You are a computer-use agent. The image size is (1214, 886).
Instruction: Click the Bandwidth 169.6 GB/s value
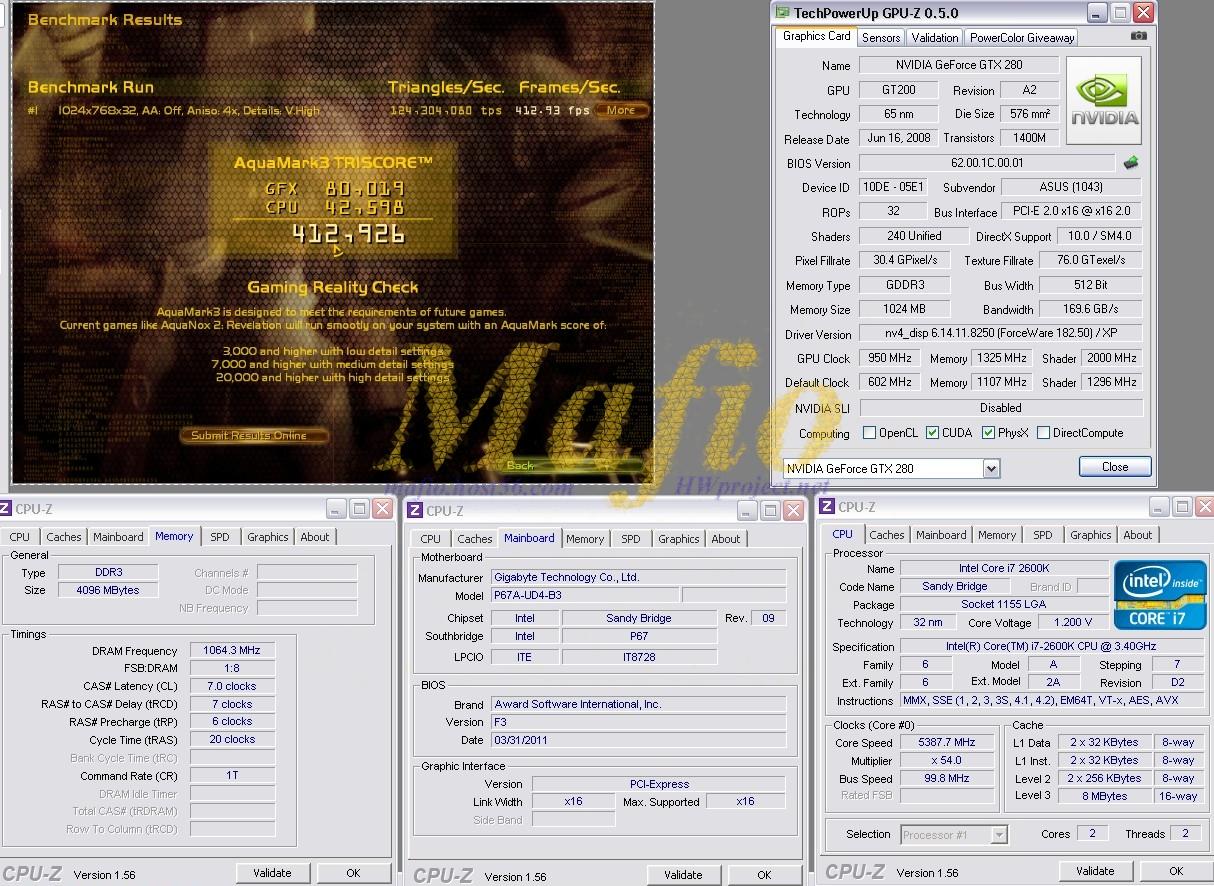[x=1091, y=309]
